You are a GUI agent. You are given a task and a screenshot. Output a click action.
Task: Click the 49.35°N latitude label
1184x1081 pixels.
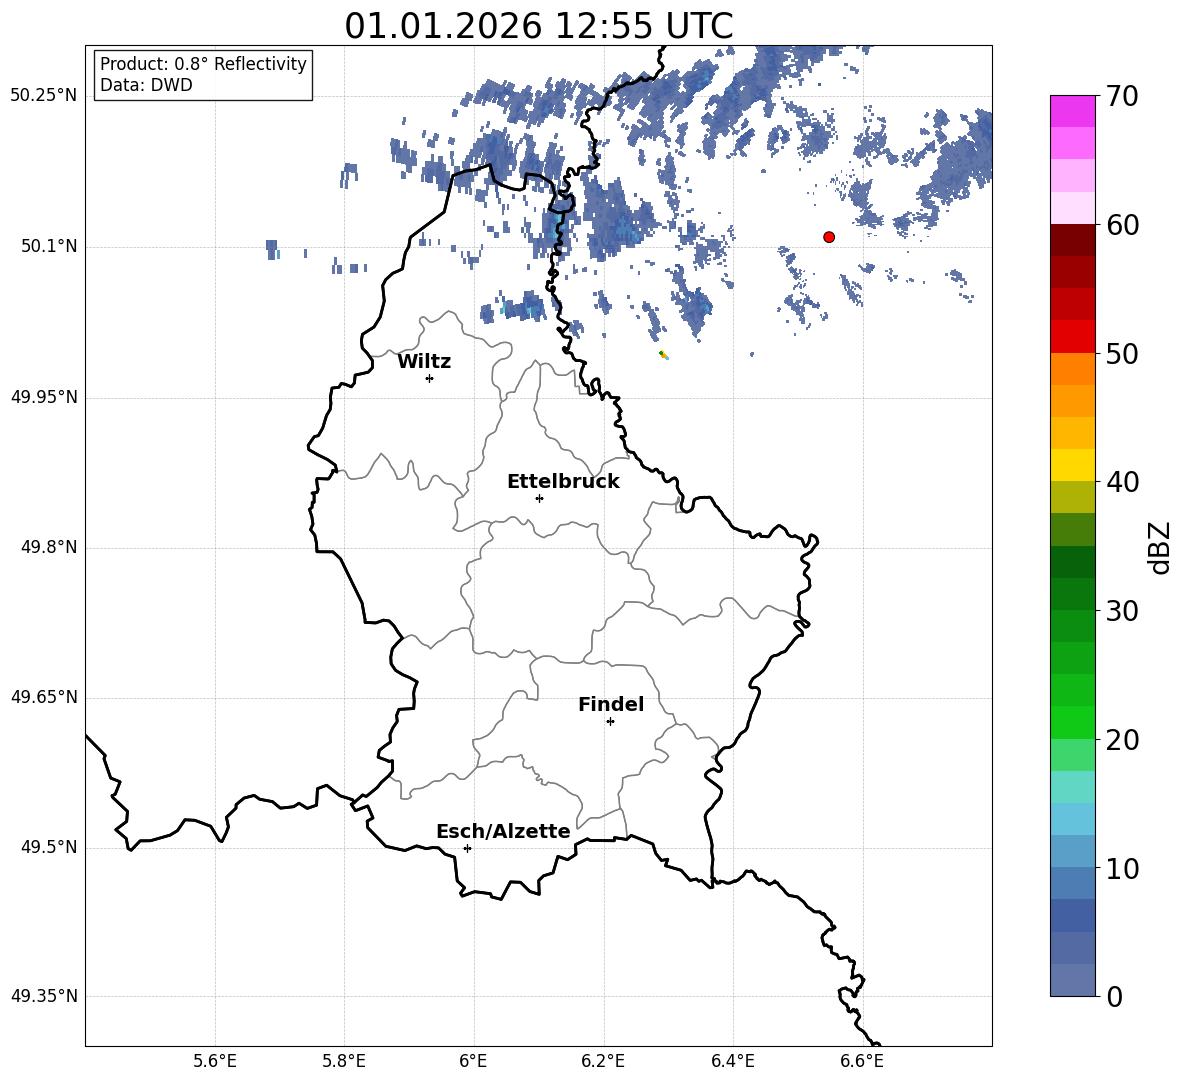[44, 996]
